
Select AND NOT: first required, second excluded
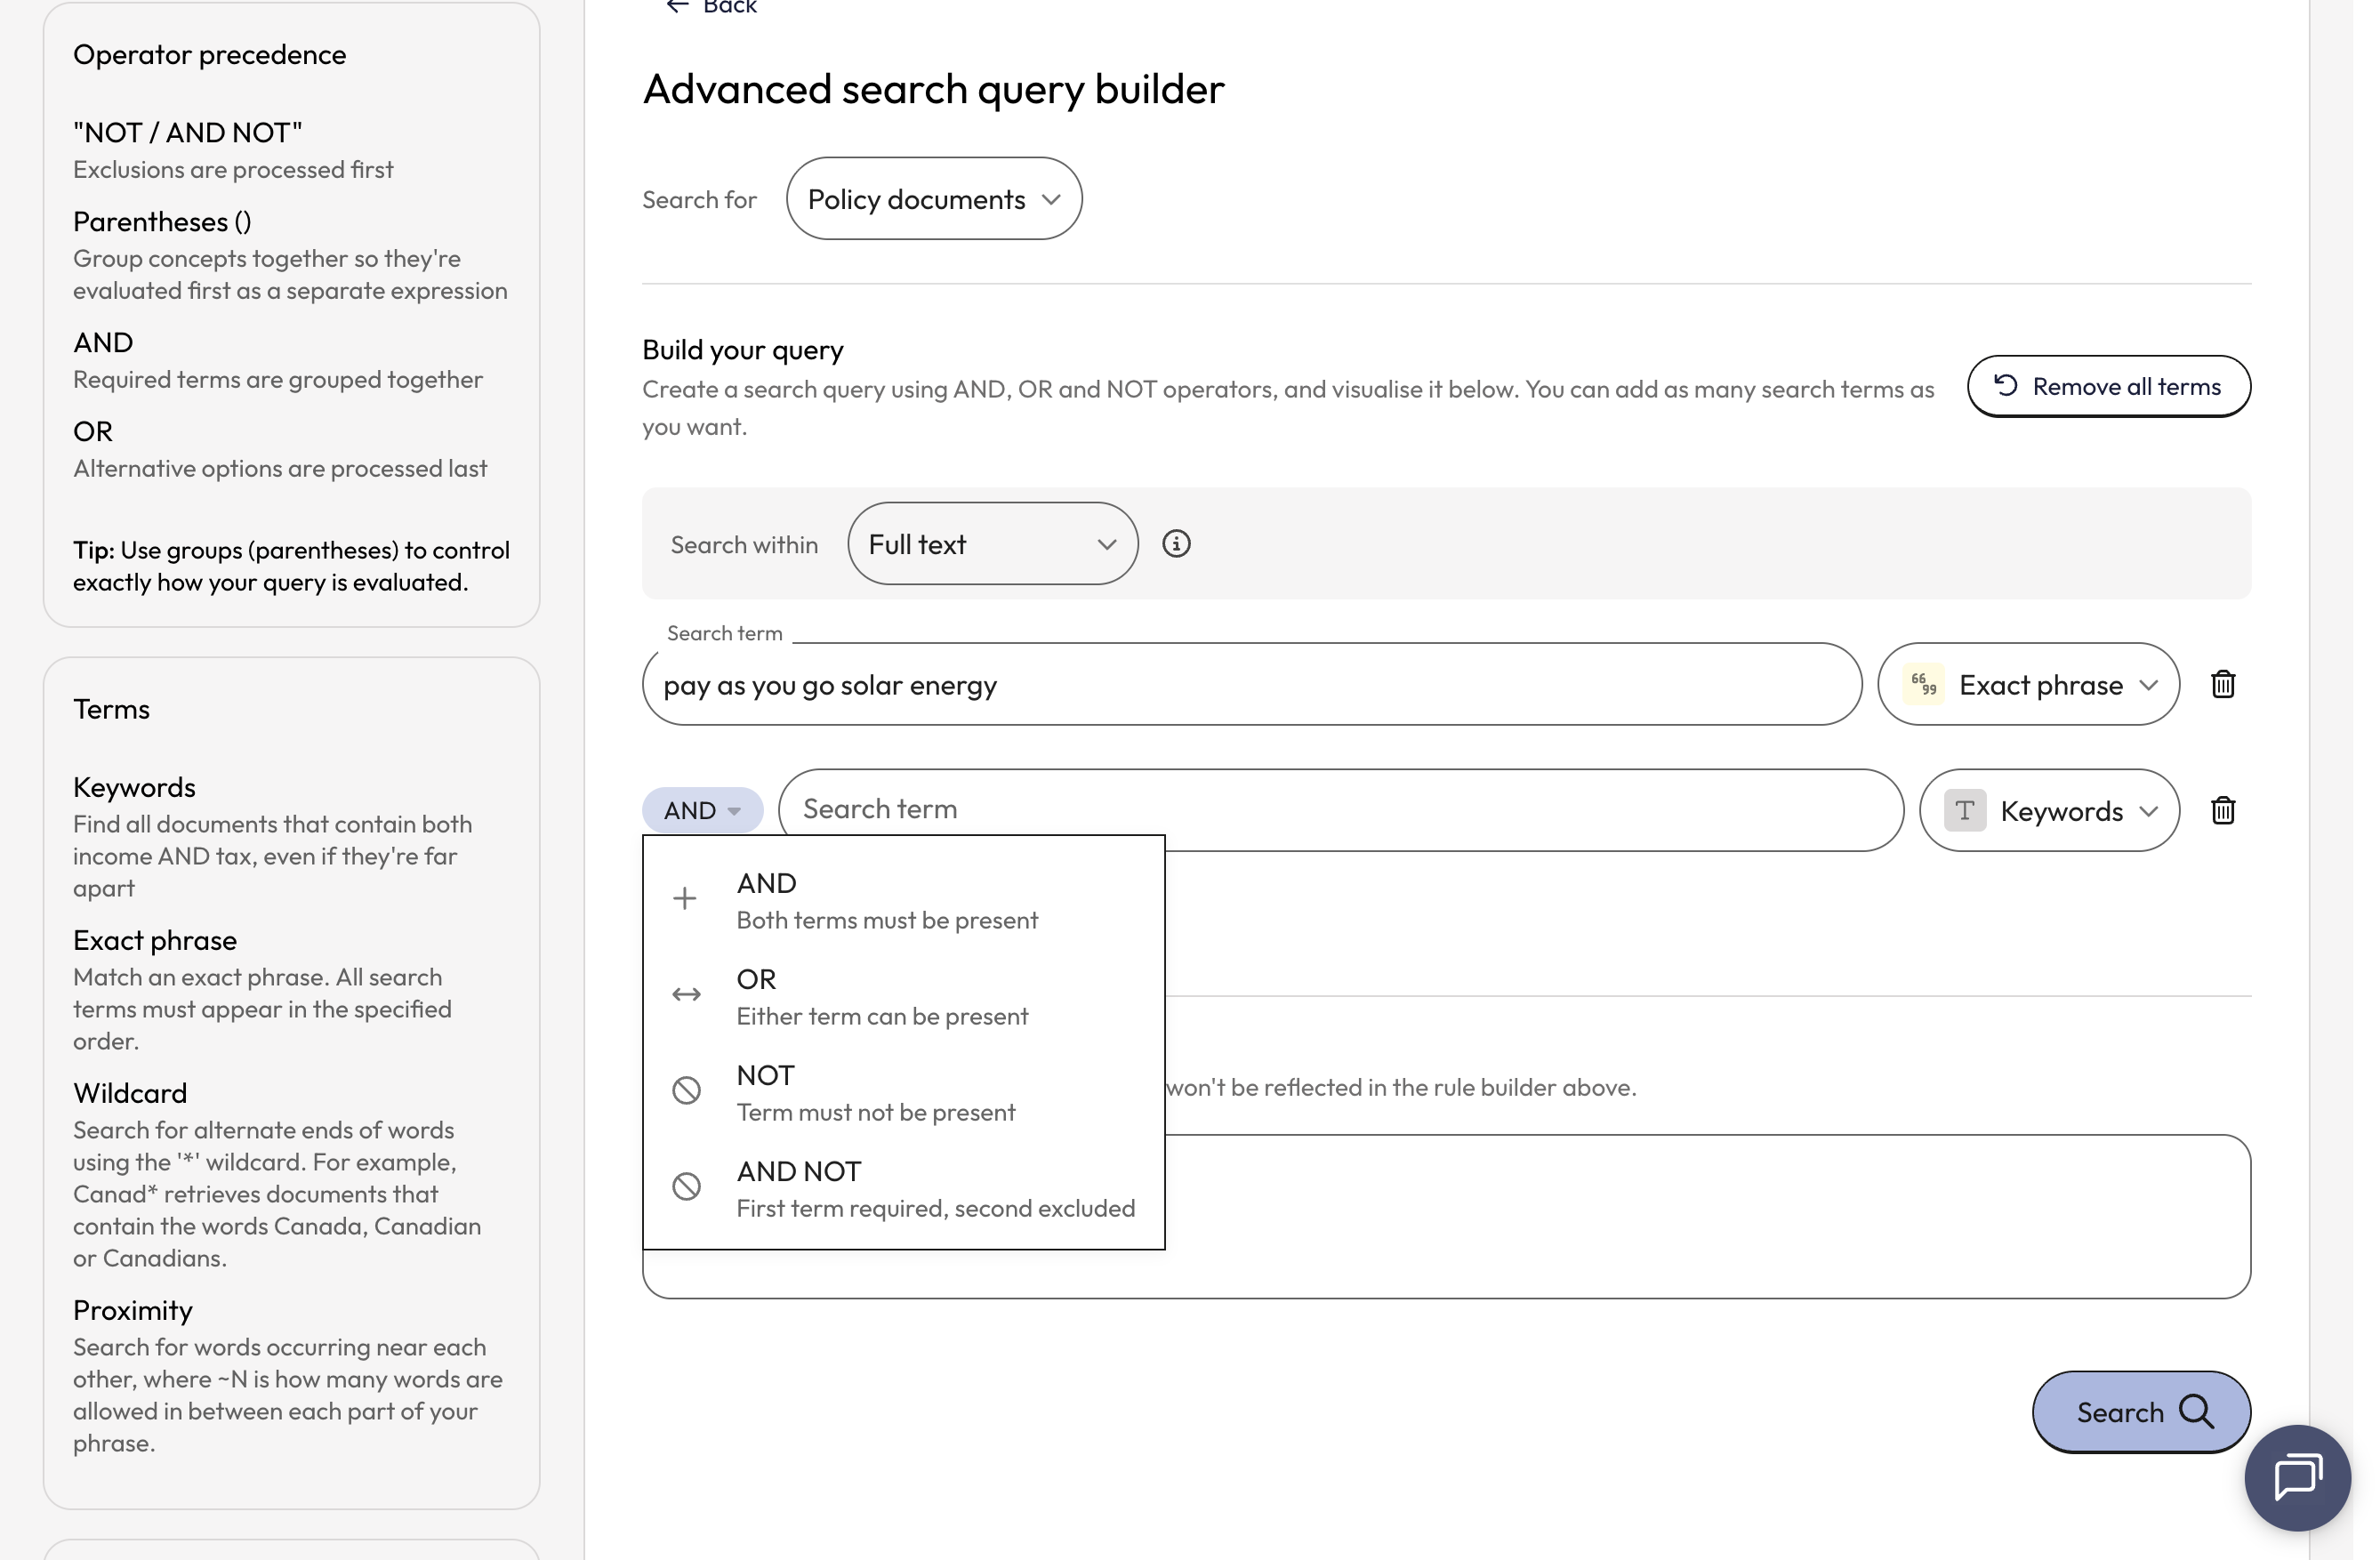click(903, 1188)
